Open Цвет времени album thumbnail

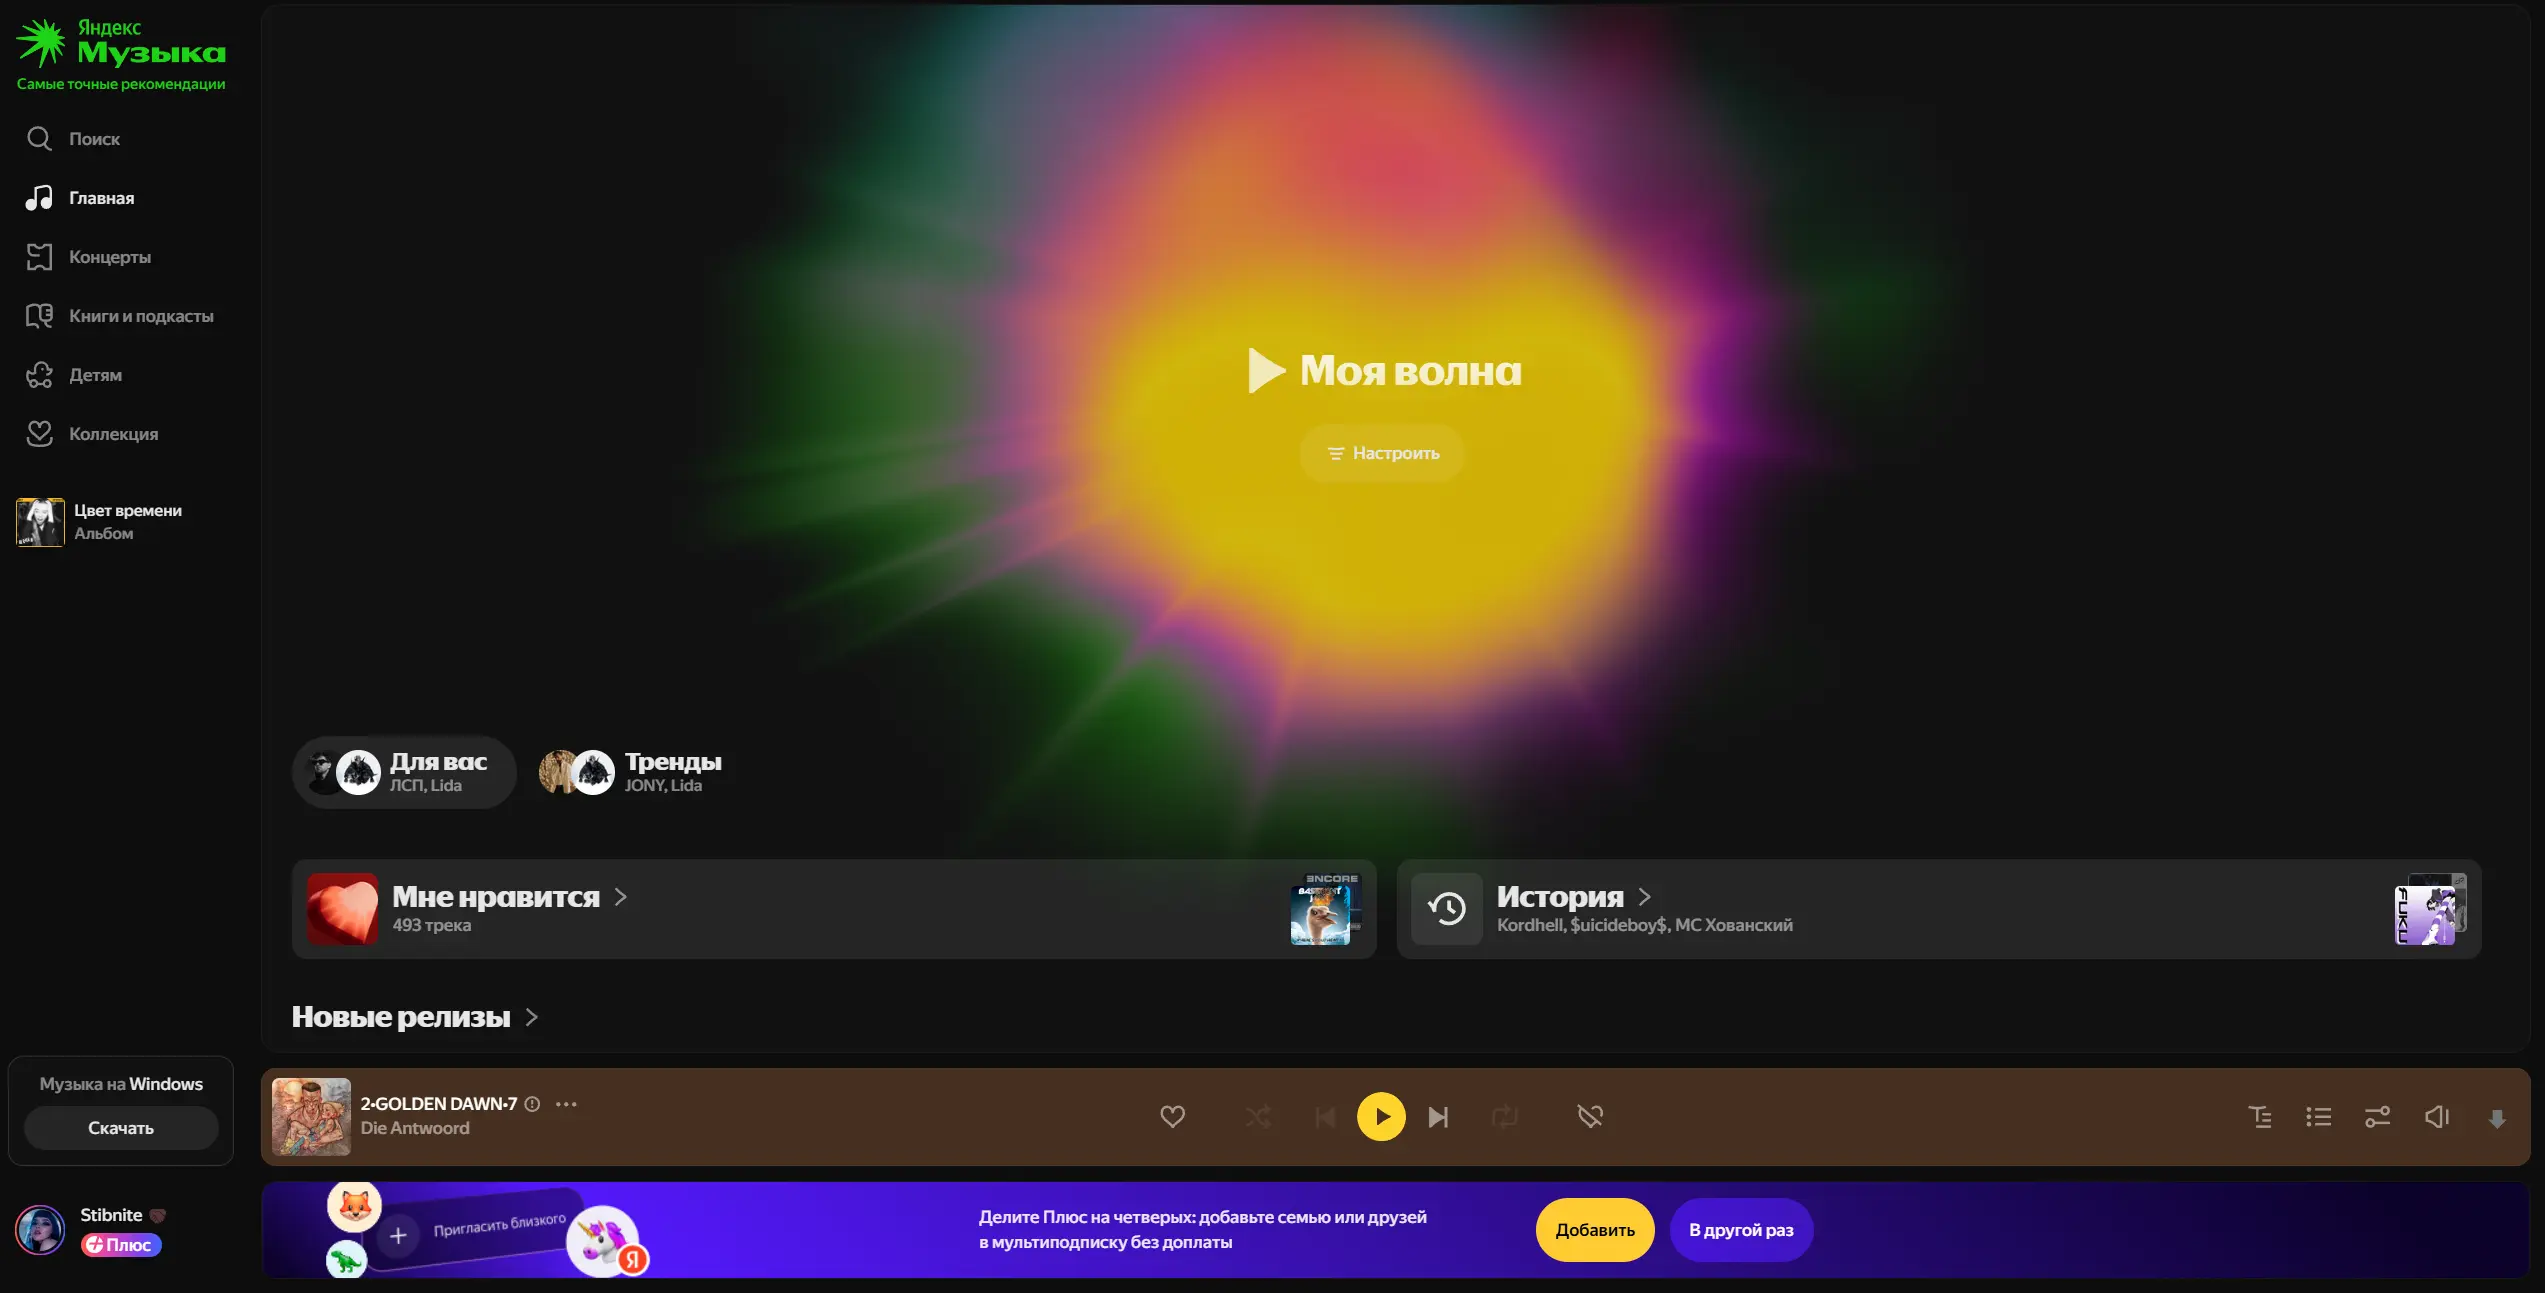click(x=40, y=522)
